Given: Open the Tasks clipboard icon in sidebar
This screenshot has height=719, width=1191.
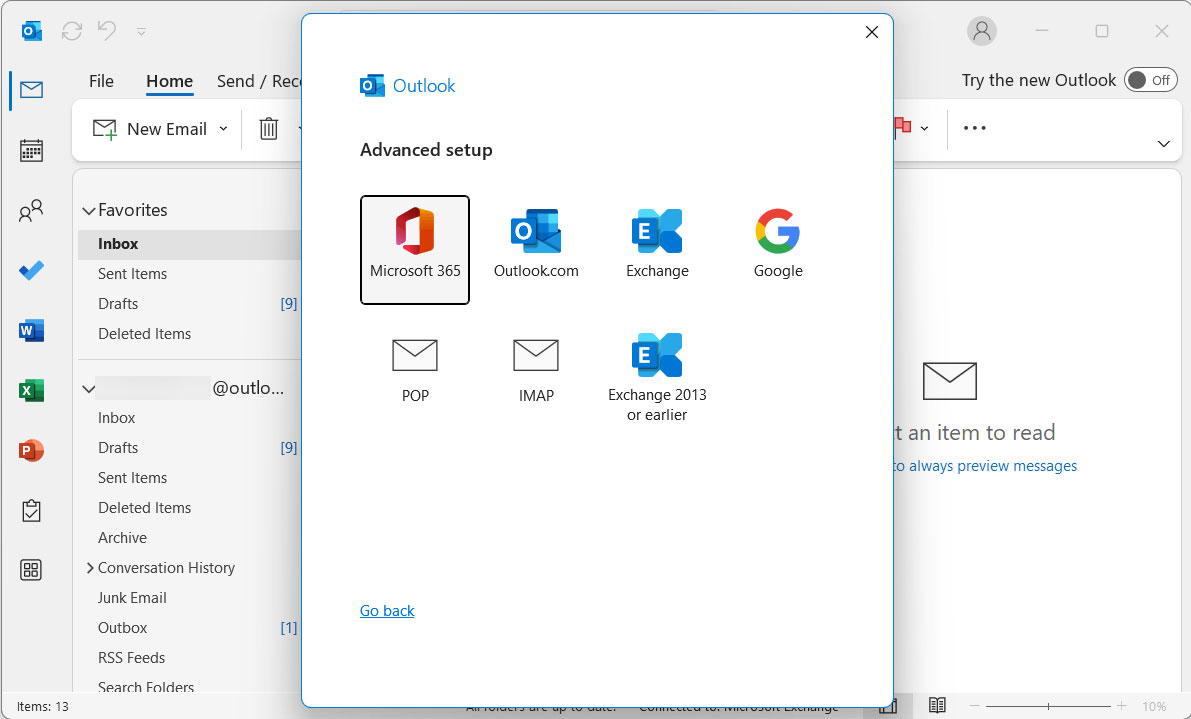Looking at the screenshot, I should pyautogui.click(x=31, y=510).
